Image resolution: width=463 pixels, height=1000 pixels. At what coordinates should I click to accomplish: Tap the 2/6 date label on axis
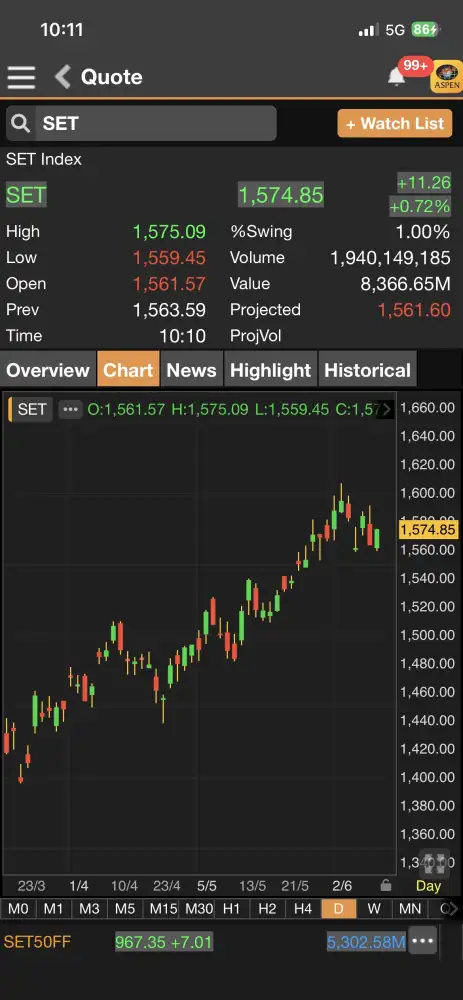[342, 886]
